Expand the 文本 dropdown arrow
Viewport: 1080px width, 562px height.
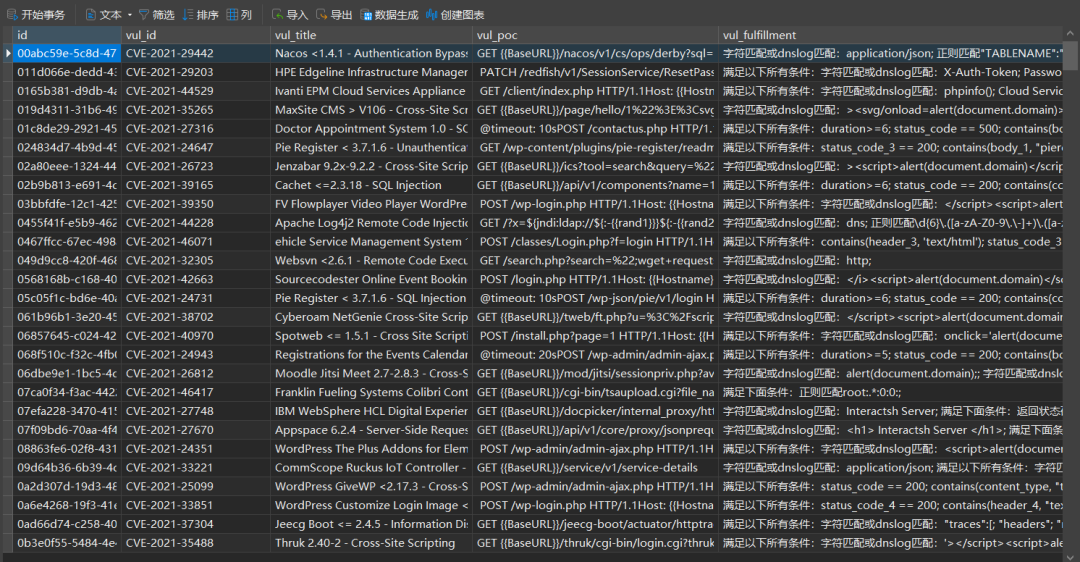pyautogui.click(x=129, y=15)
